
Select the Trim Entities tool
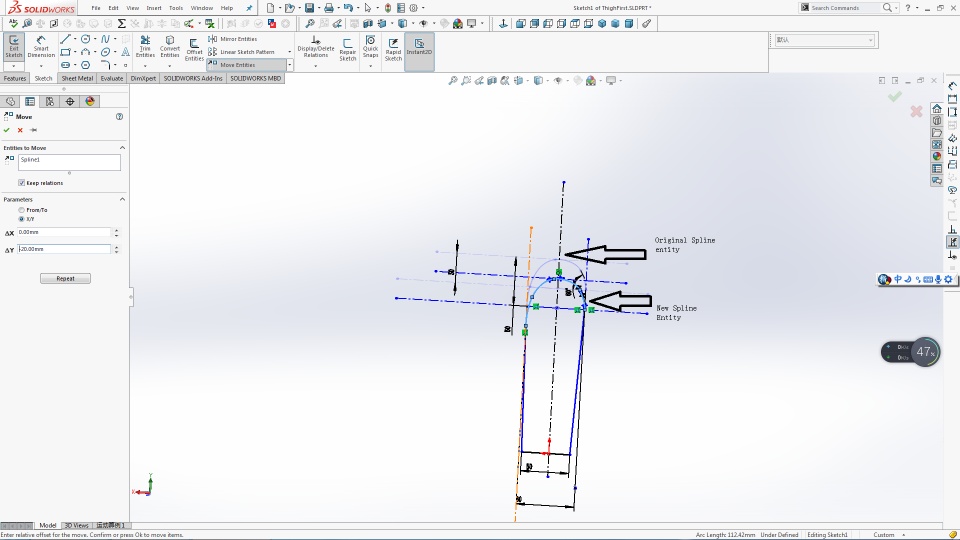click(x=145, y=47)
